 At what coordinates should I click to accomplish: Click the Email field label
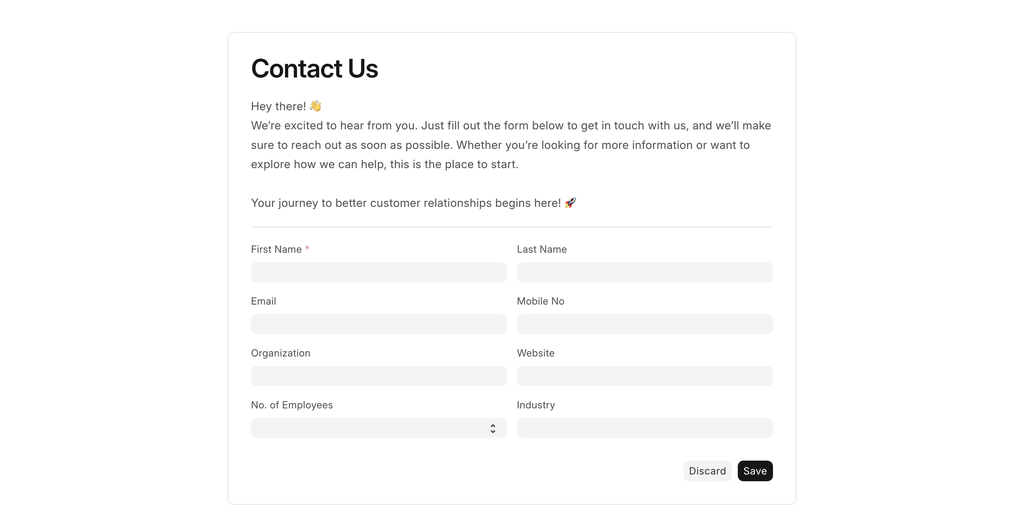click(x=264, y=301)
